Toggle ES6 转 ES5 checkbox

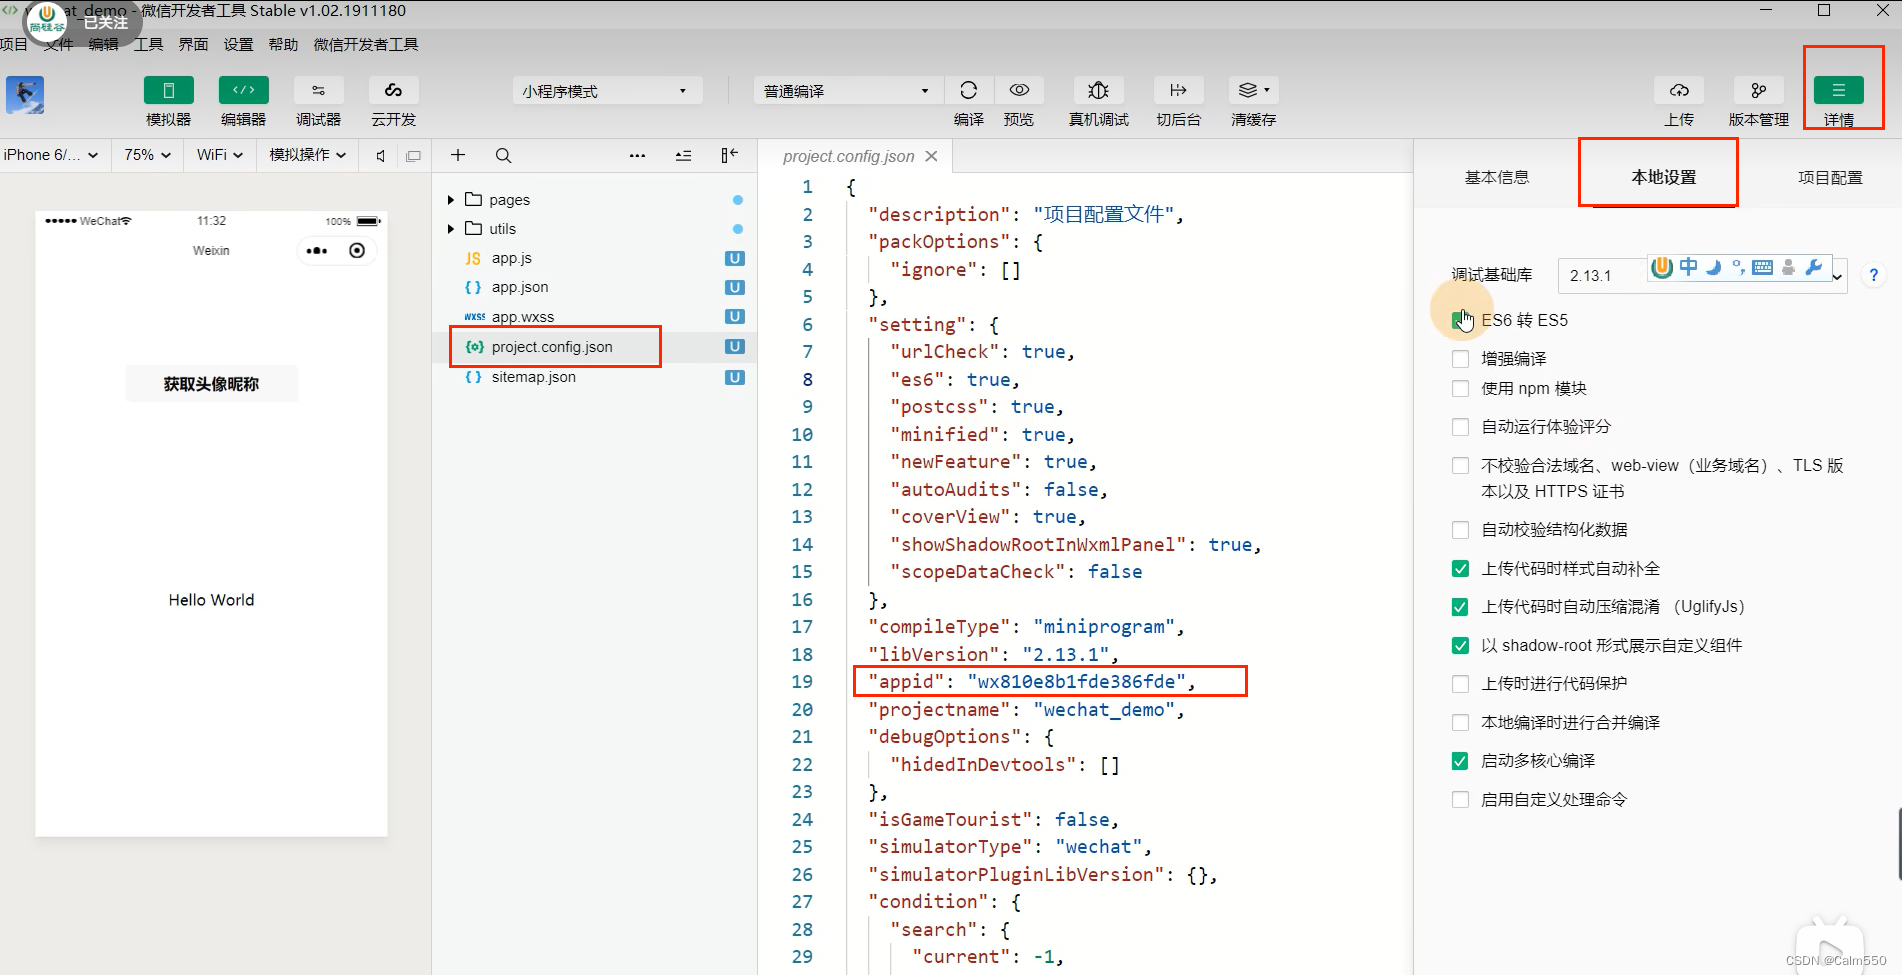[1460, 320]
